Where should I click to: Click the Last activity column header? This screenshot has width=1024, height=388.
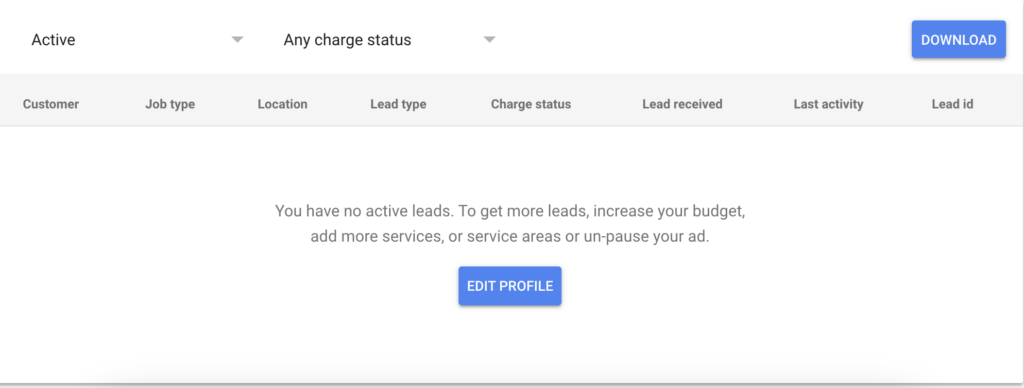coord(829,104)
